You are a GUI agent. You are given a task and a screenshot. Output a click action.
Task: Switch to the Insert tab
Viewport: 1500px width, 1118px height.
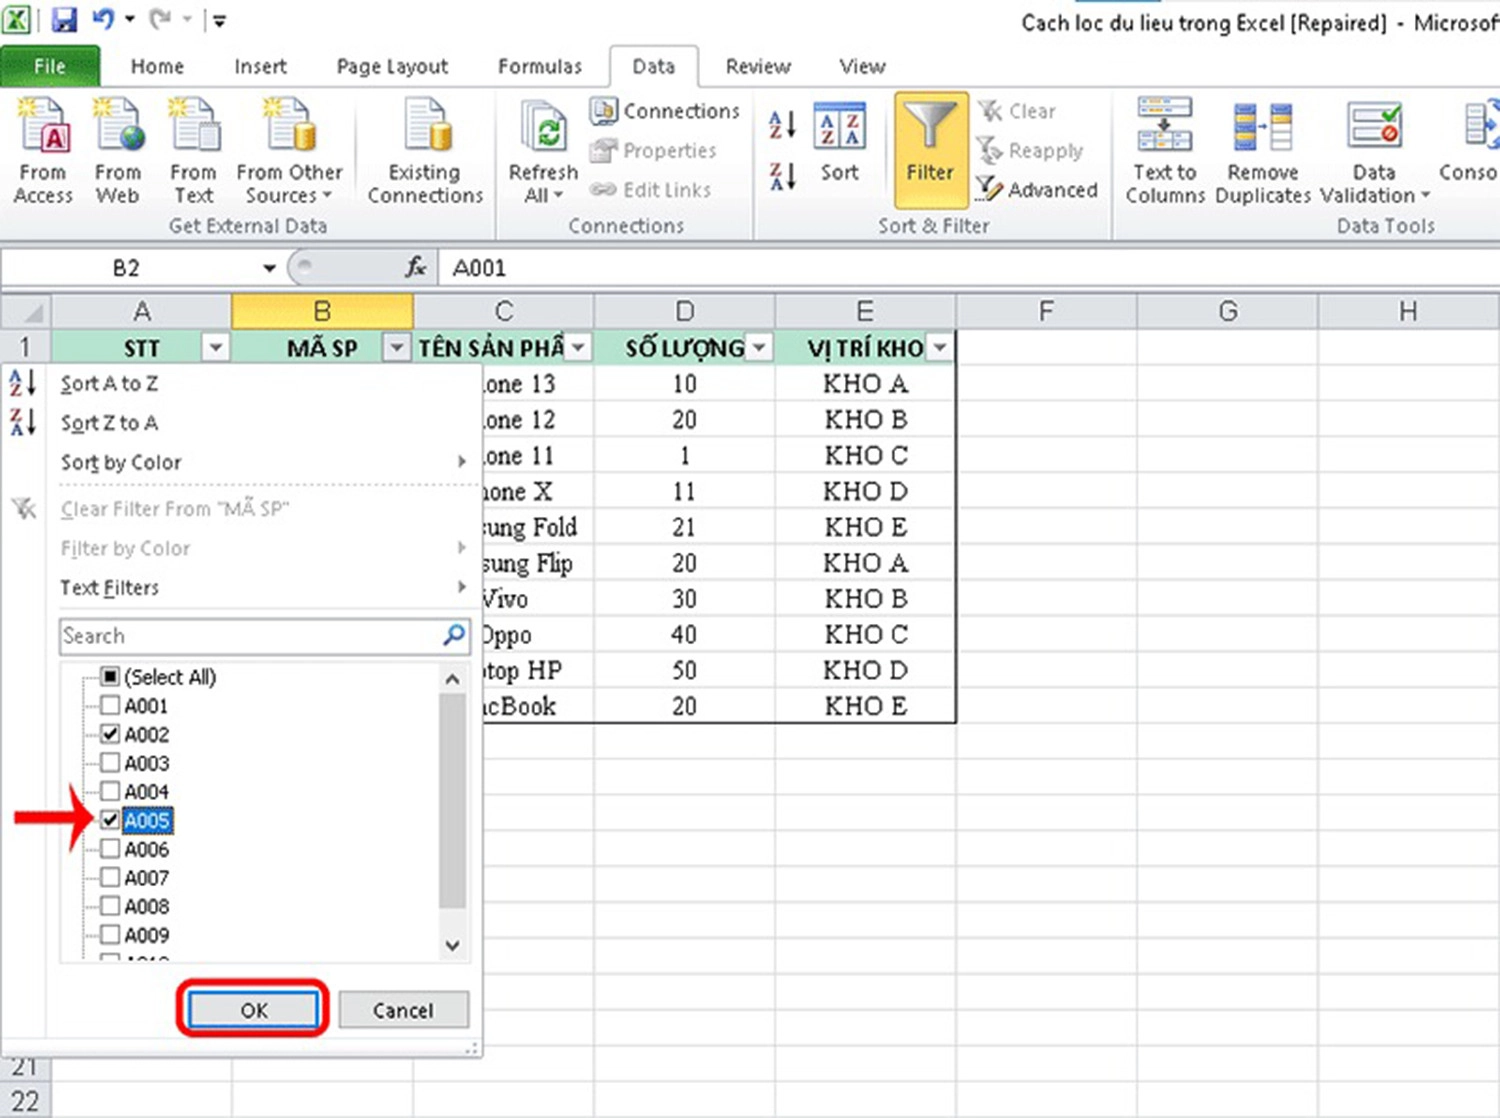tap(260, 66)
